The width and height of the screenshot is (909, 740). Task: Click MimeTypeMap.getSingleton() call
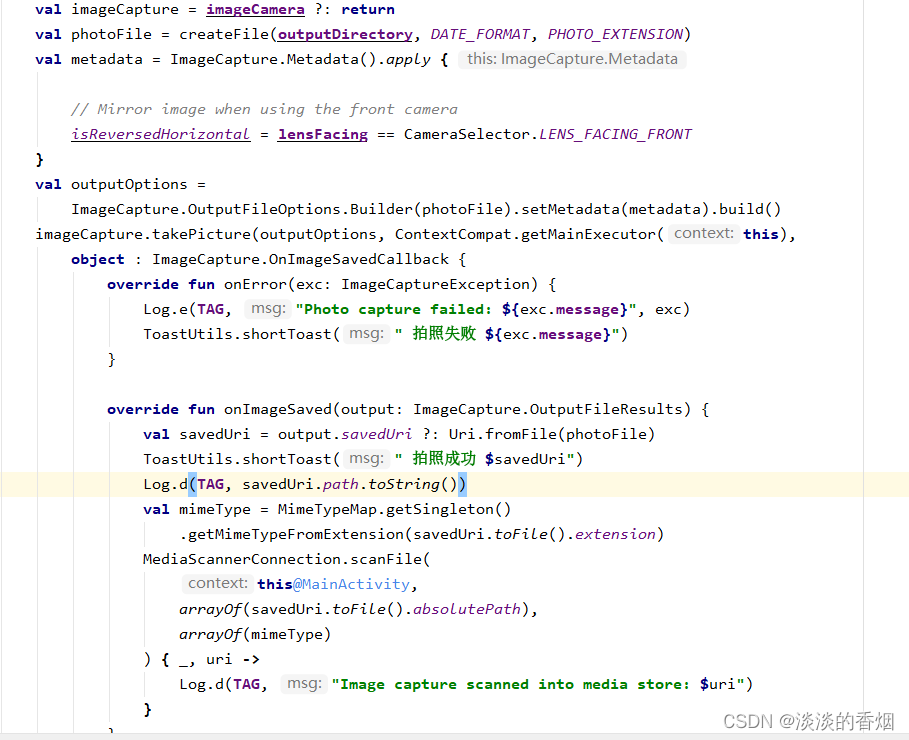[x=394, y=509]
